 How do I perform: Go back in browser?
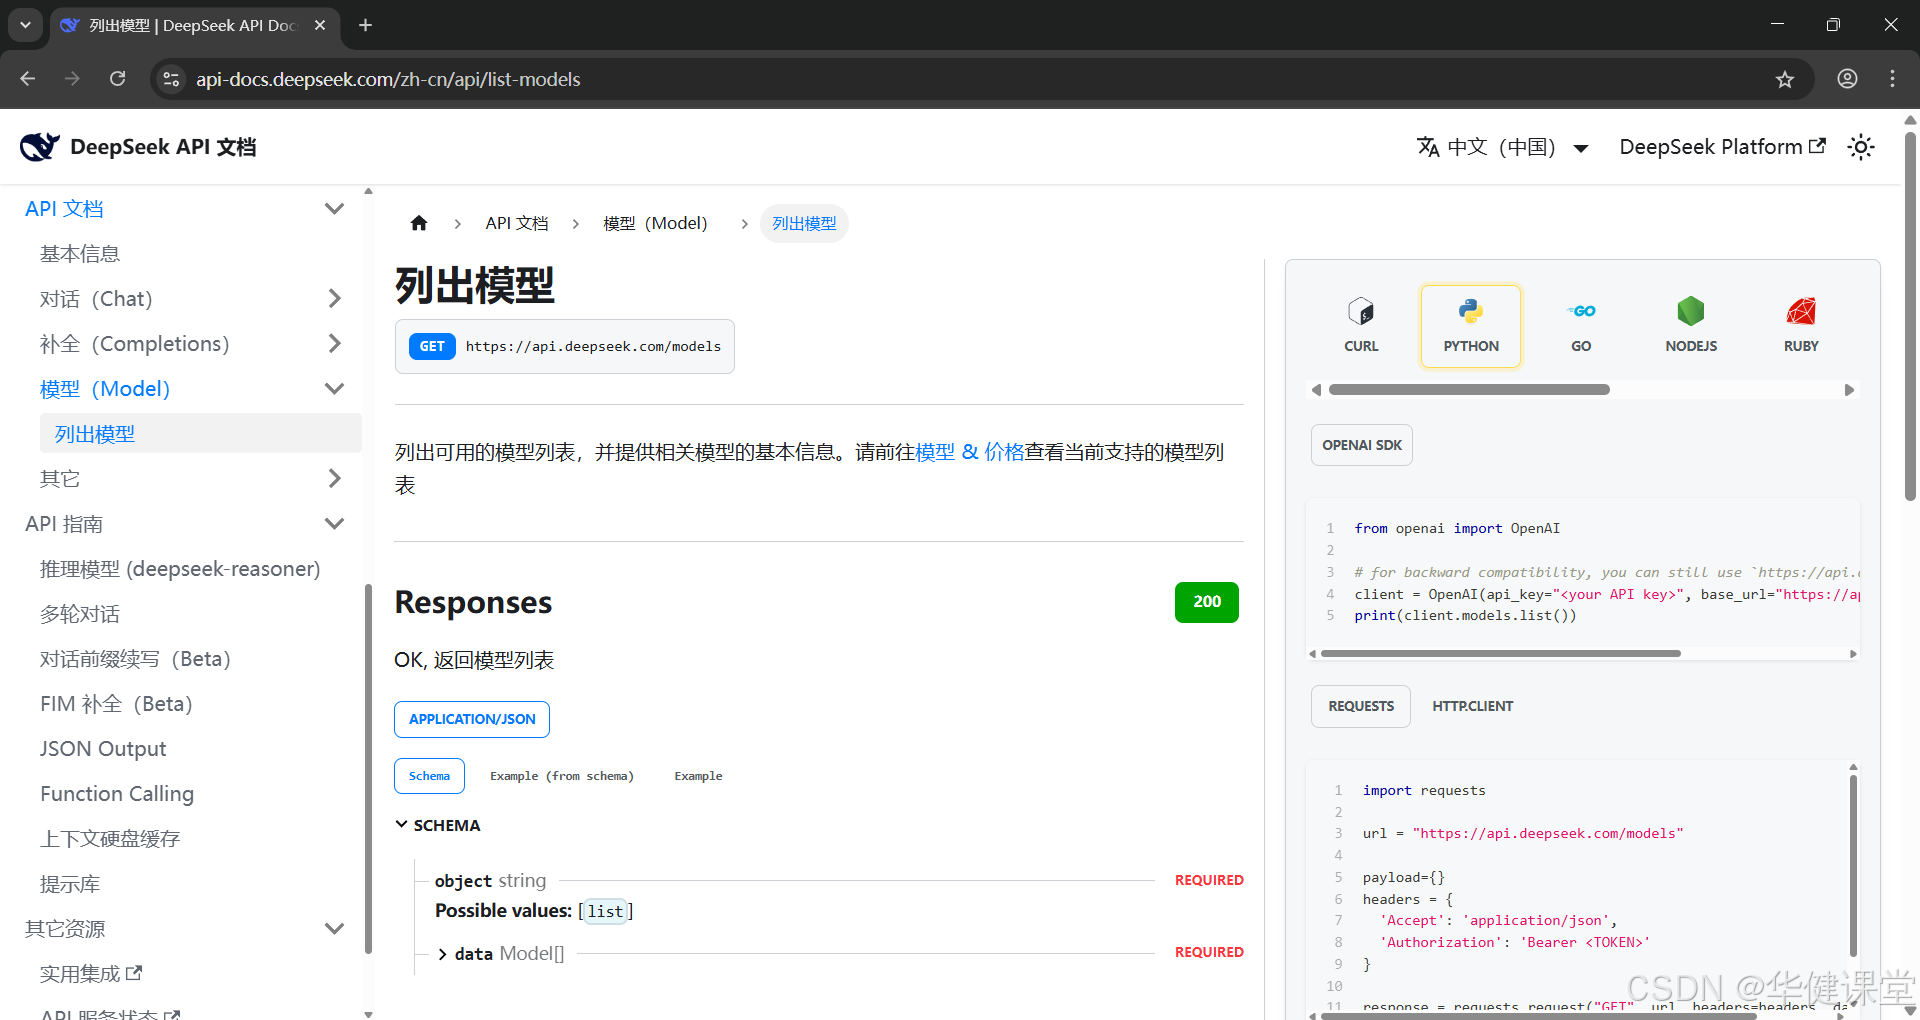pos(28,79)
